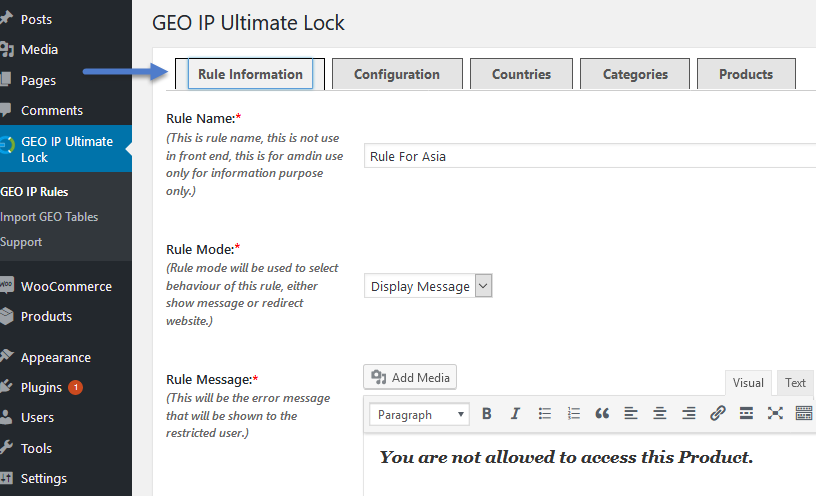The height and width of the screenshot is (496, 816).
Task: Click the Plugins plug icon
Action: [x=6, y=387]
